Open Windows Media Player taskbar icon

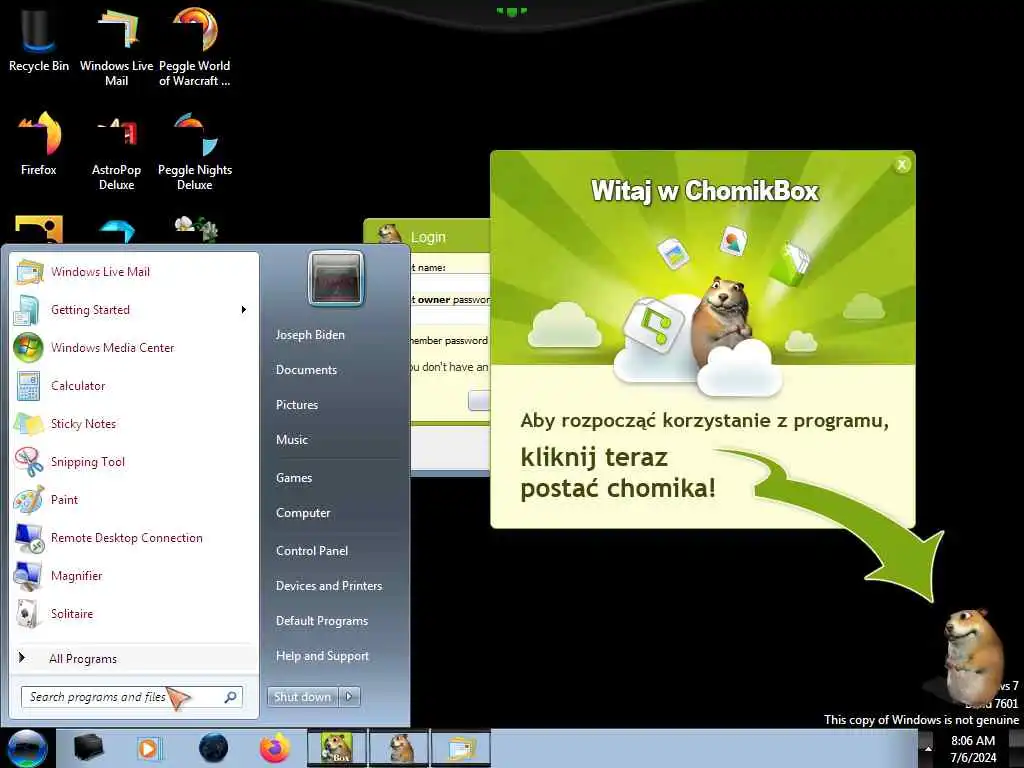149,748
